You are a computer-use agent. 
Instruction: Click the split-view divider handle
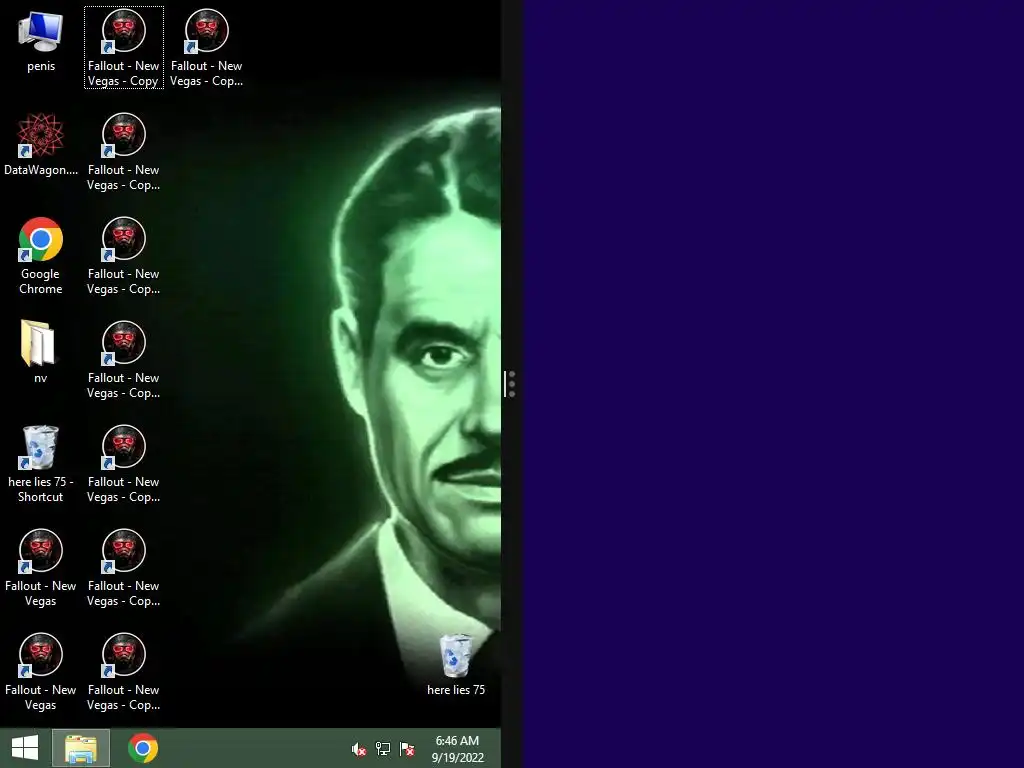[511, 384]
